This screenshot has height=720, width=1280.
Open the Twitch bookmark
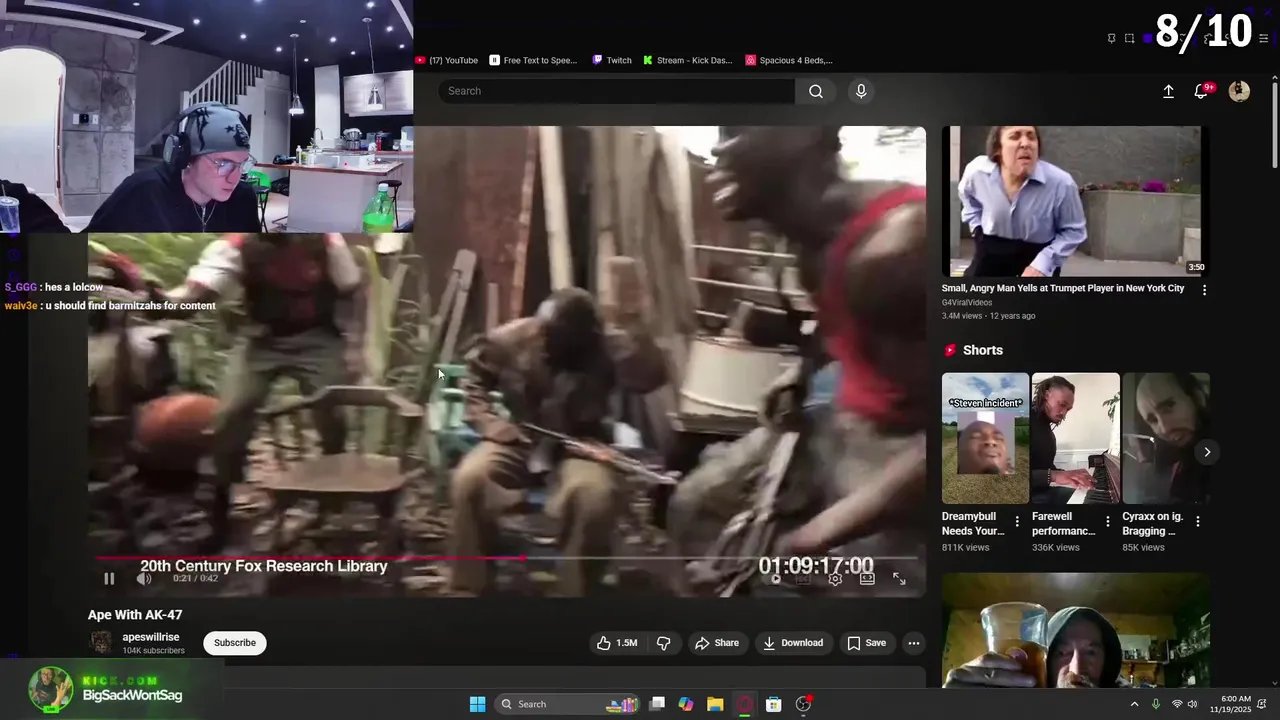612,60
